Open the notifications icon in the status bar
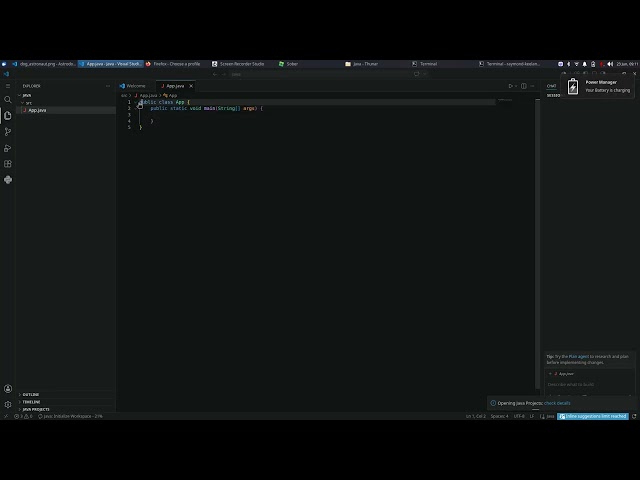 pyautogui.click(x=634, y=416)
